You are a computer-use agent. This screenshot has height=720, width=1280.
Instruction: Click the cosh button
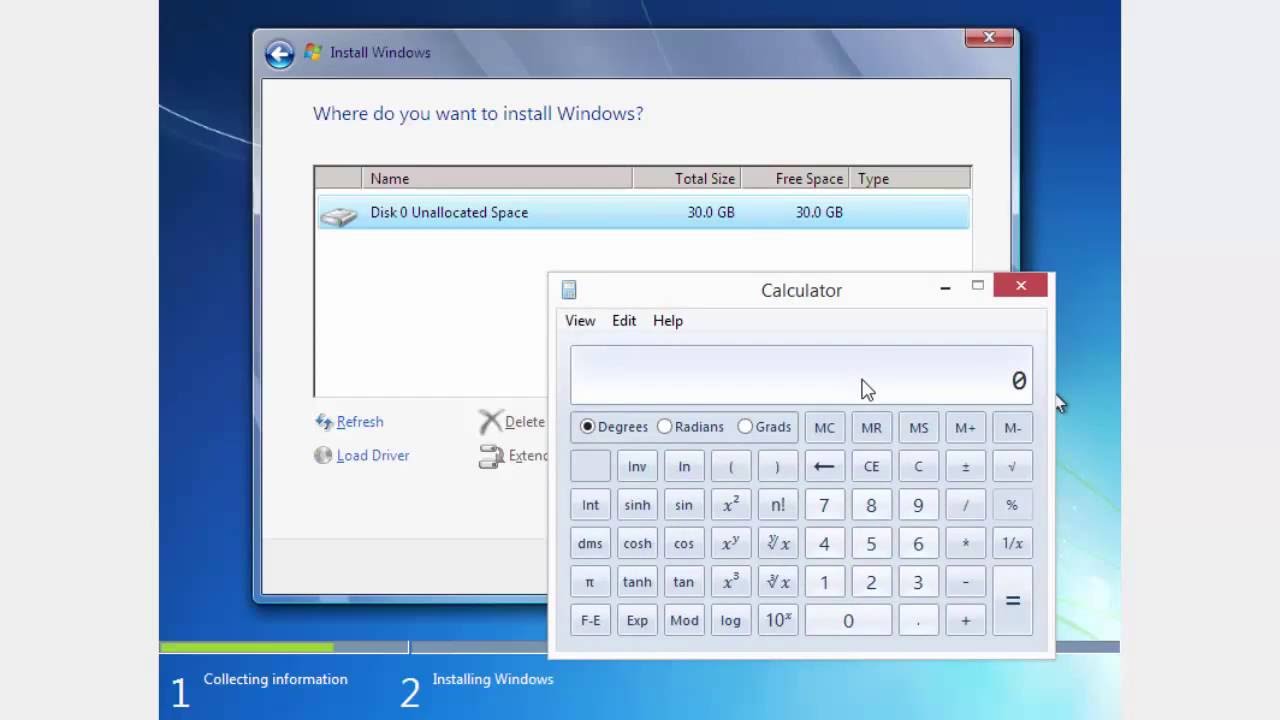click(637, 544)
